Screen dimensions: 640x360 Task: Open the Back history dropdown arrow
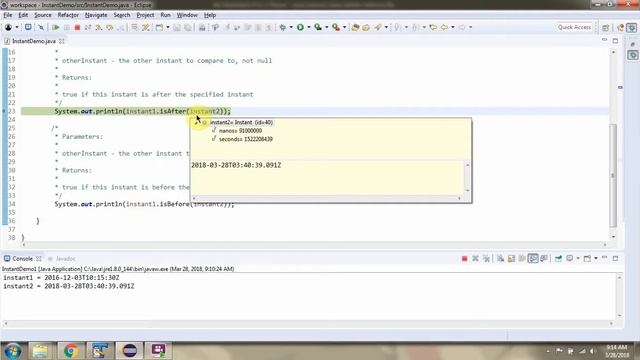click(x=453, y=27)
